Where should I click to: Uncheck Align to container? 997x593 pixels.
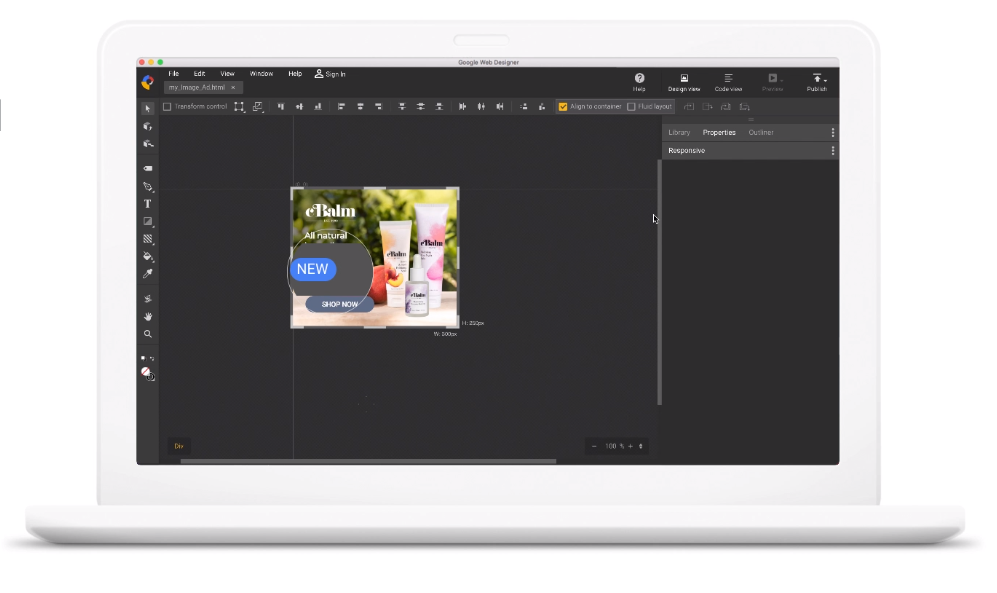pos(565,106)
